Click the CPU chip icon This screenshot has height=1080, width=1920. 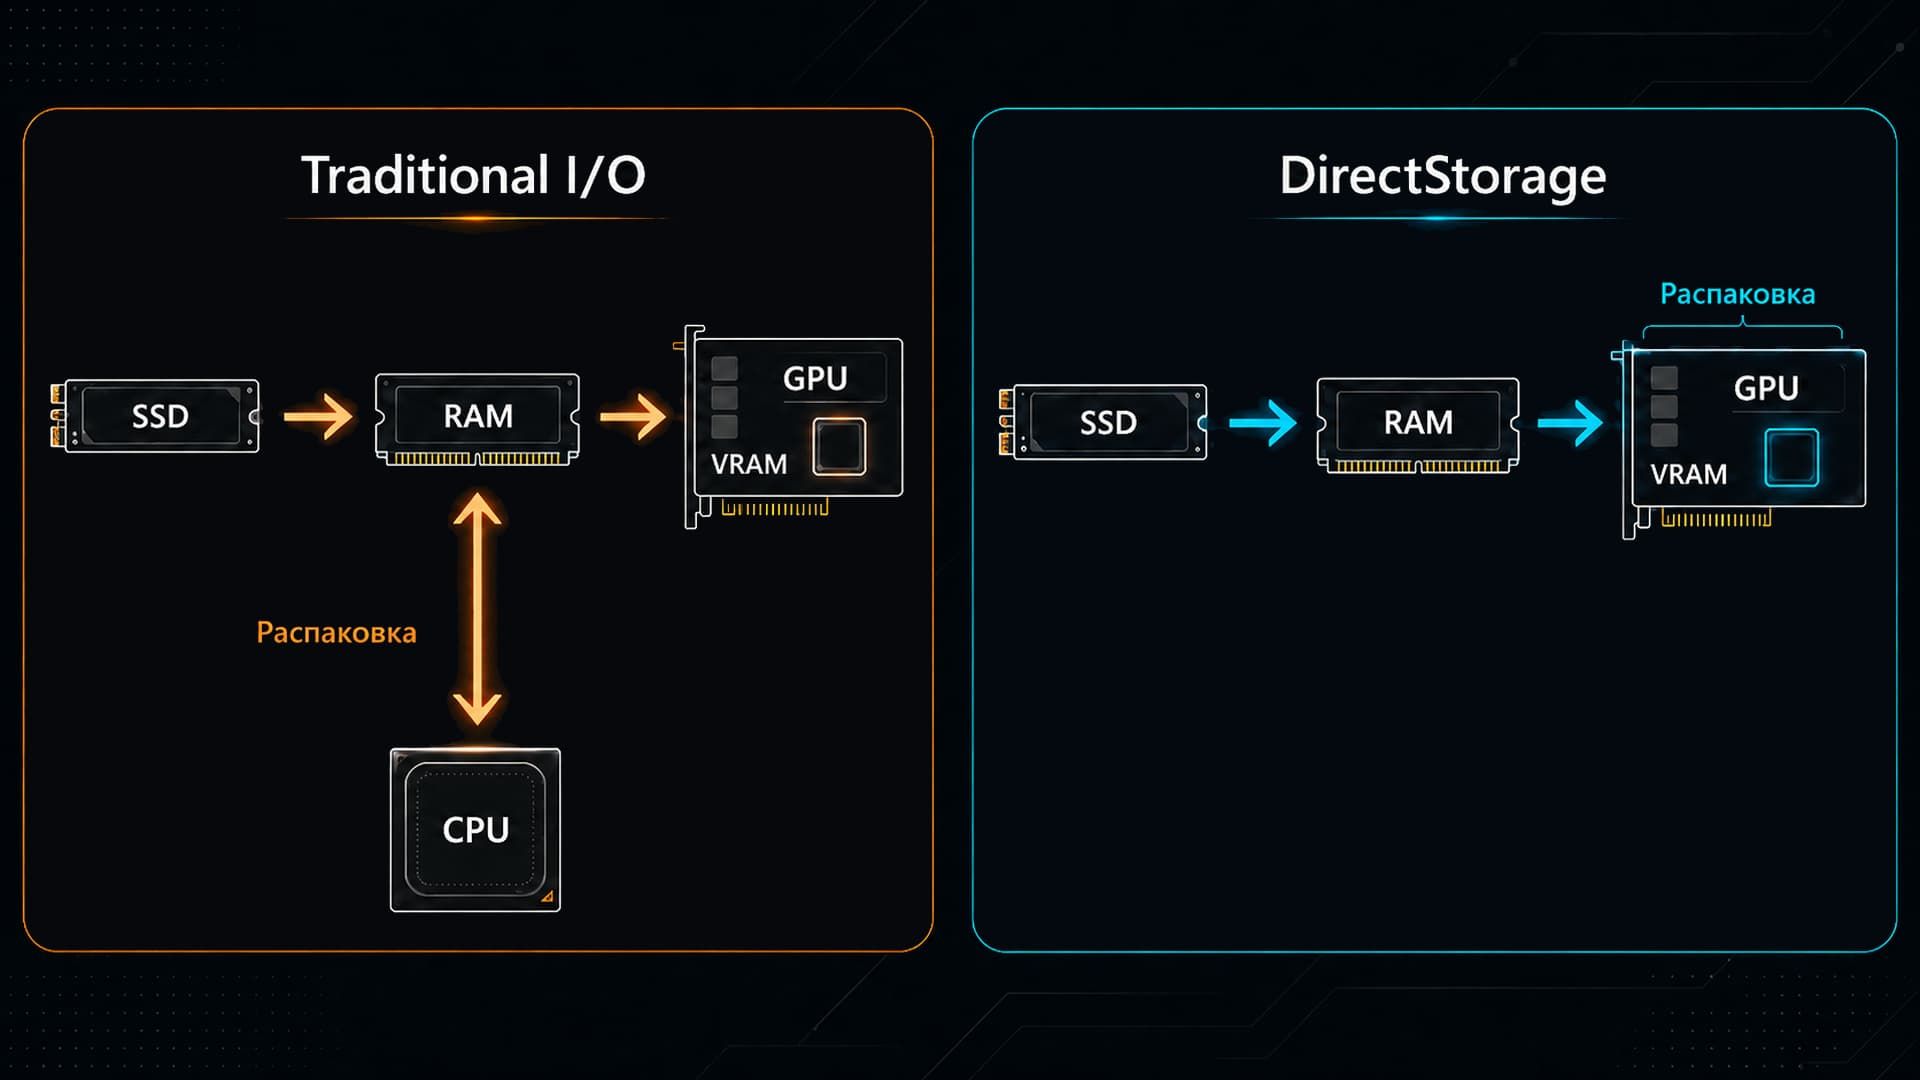coord(475,830)
